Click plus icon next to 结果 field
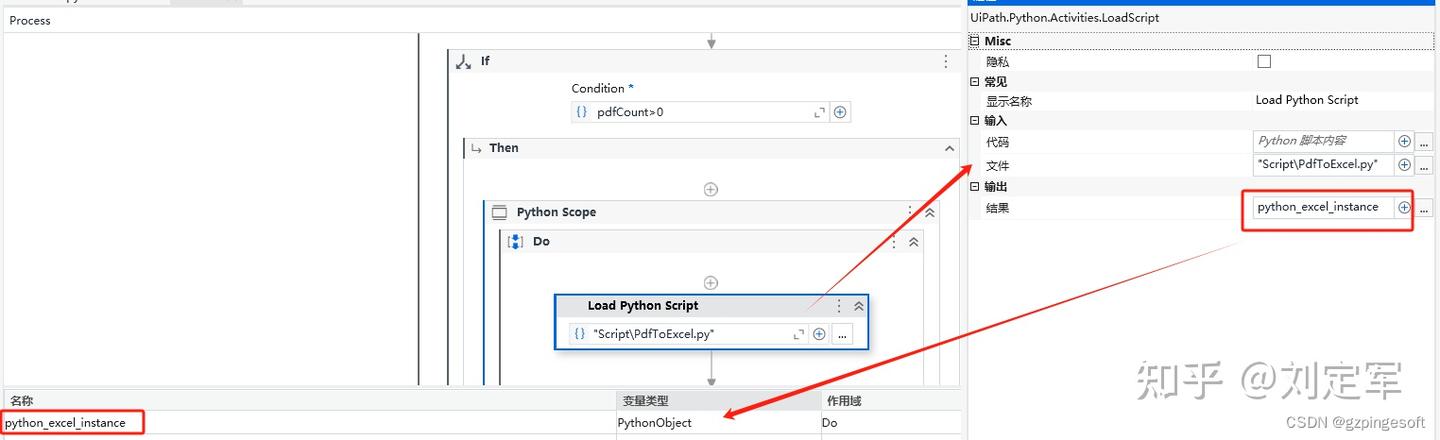The width and height of the screenshot is (1440, 440). click(1404, 207)
